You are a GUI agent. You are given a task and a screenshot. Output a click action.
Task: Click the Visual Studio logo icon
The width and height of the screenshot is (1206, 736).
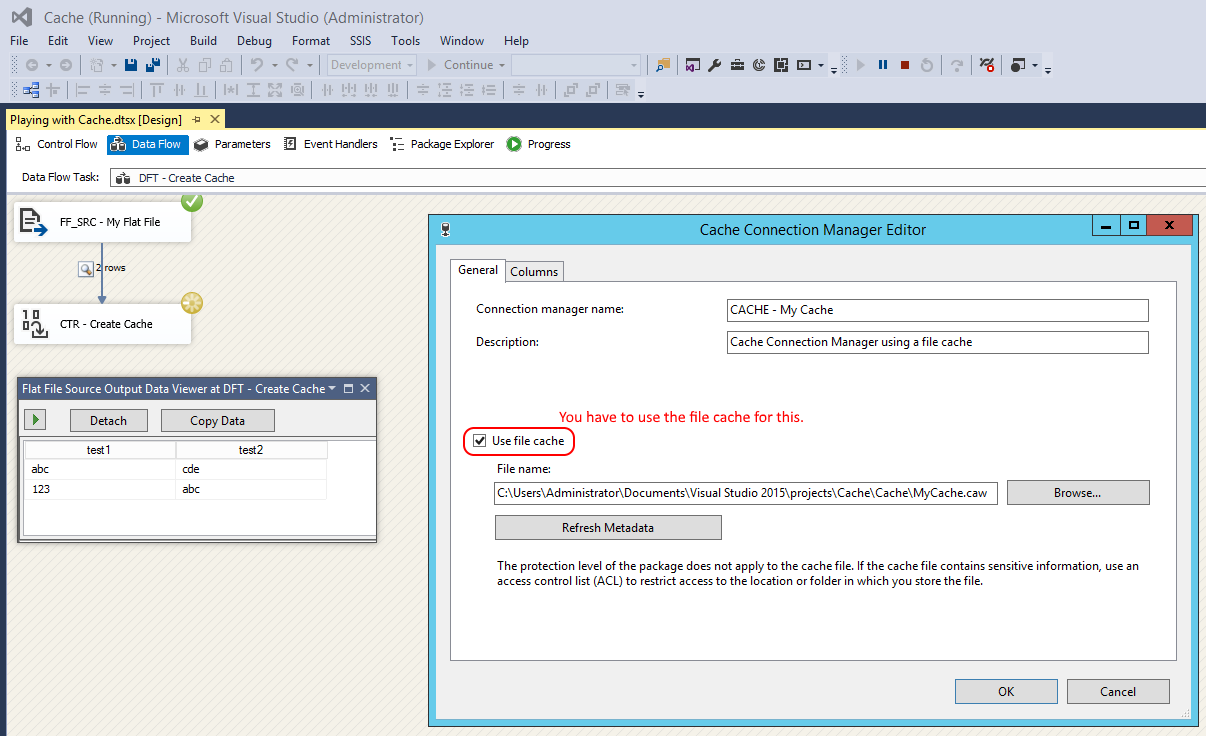(22, 18)
